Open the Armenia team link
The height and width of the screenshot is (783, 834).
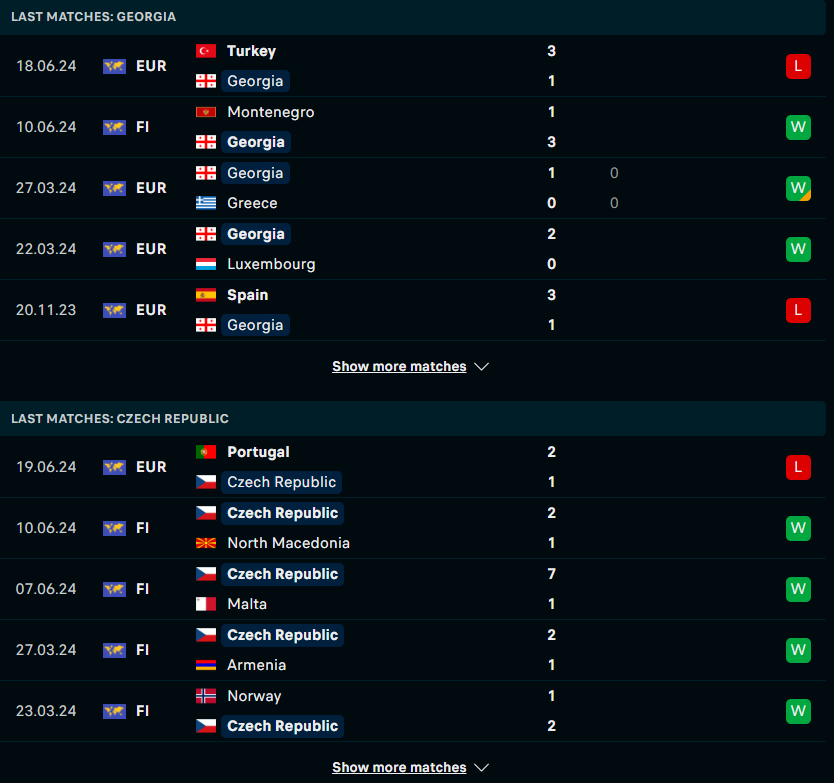(x=256, y=665)
